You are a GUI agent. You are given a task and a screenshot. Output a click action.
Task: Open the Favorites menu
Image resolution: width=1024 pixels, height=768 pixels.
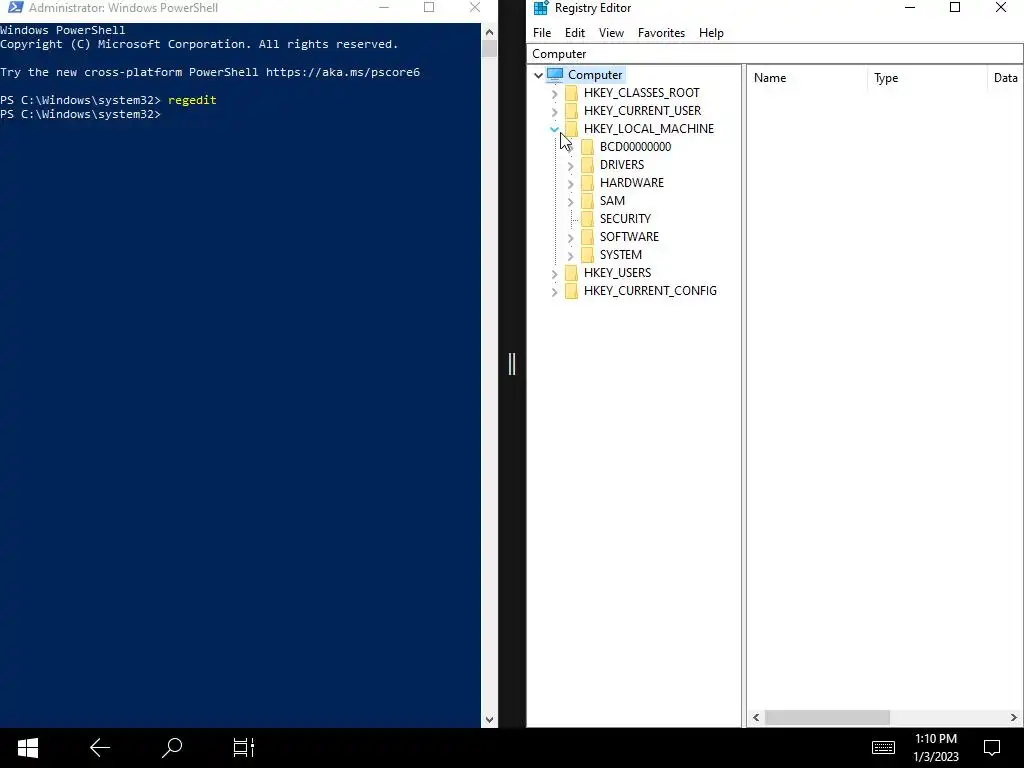[661, 33]
